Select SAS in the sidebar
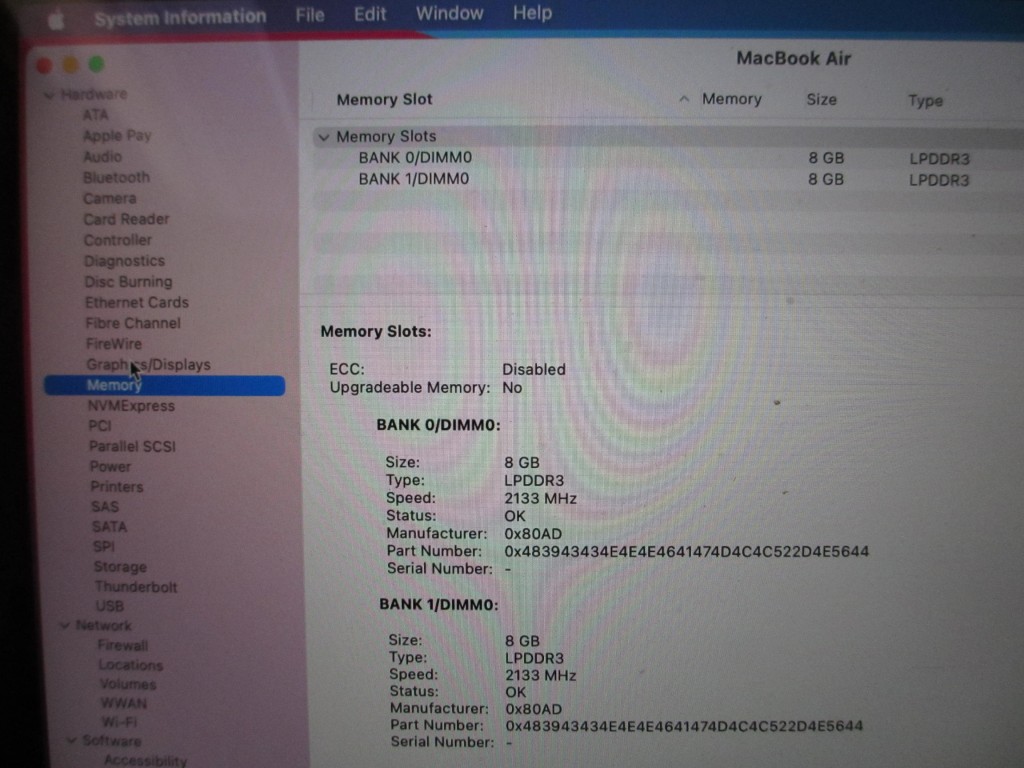The height and width of the screenshot is (768, 1024). [x=105, y=507]
